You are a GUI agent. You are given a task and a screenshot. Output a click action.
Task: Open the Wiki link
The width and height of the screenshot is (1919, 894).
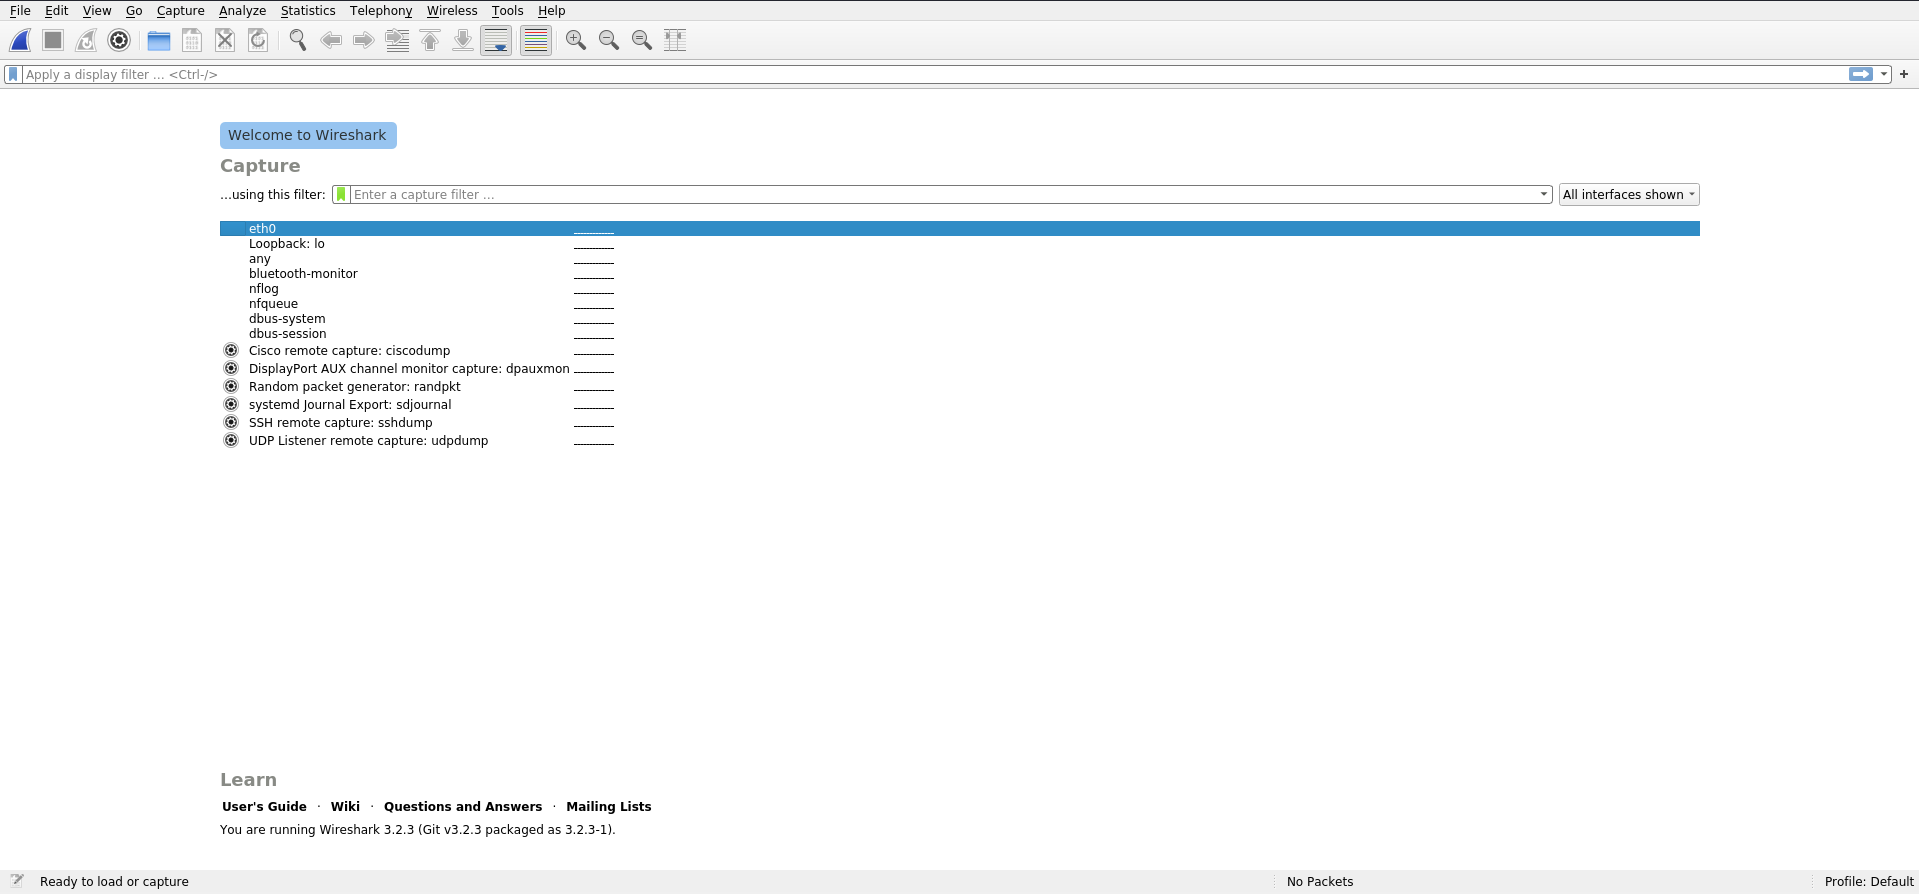pos(345,807)
